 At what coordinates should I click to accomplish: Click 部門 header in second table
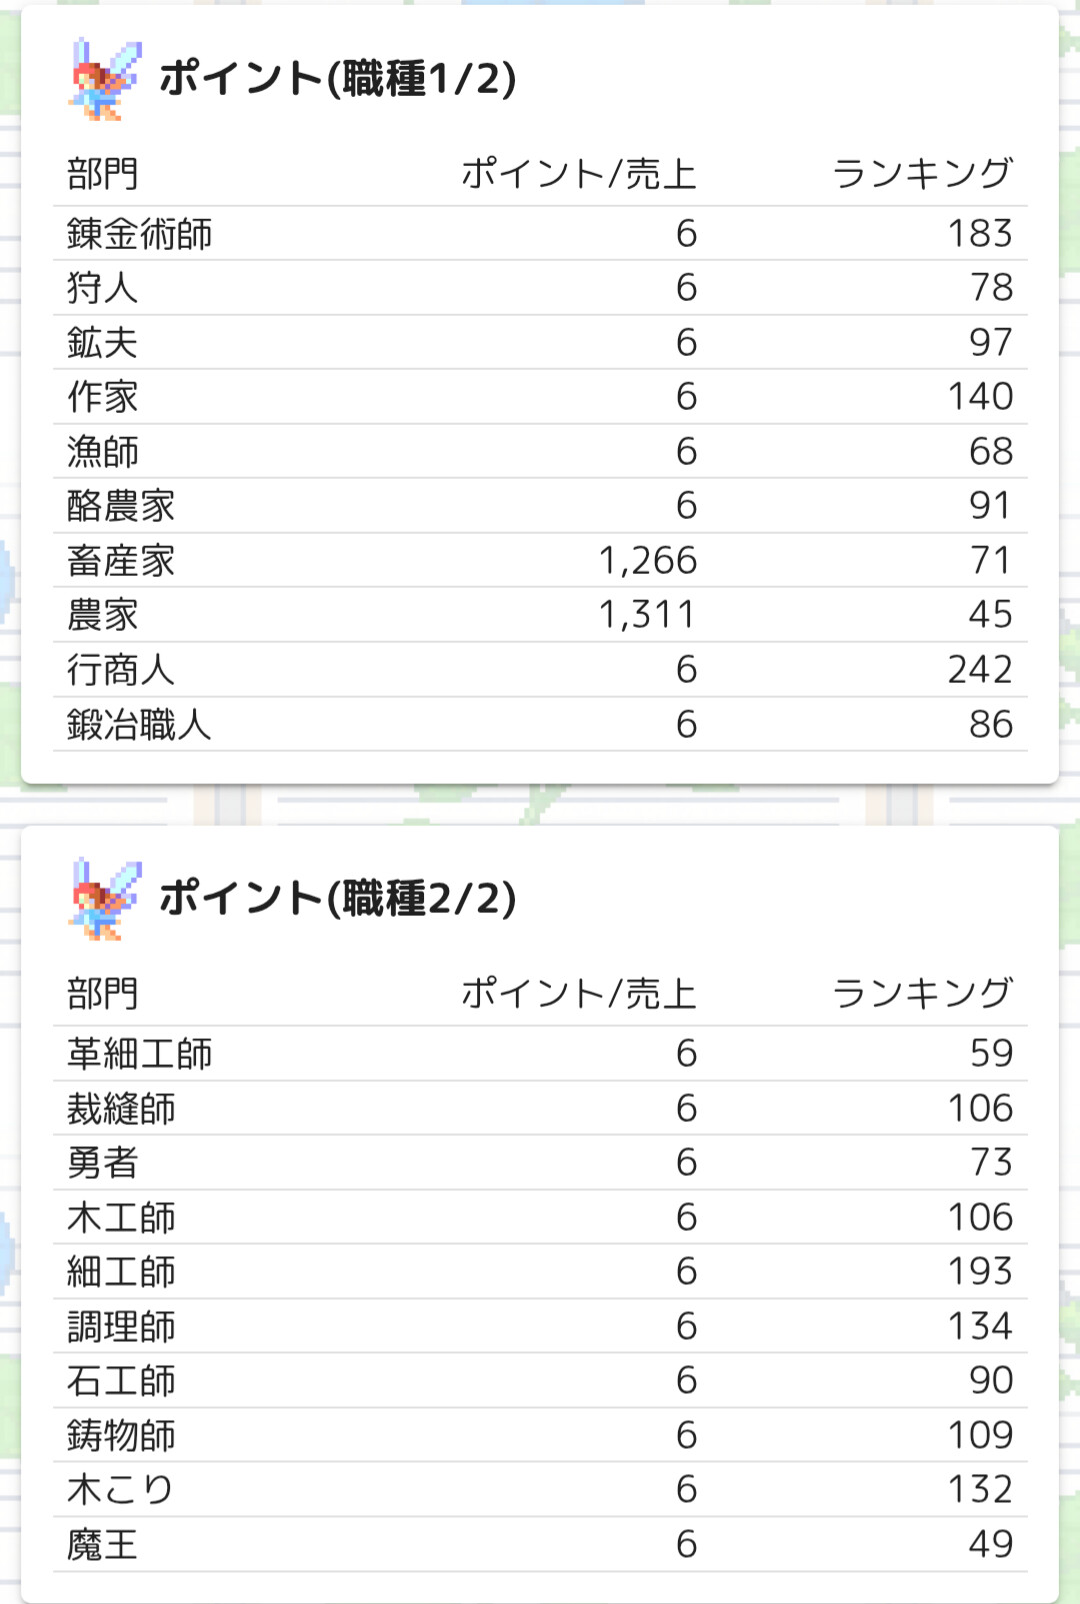(x=102, y=994)
